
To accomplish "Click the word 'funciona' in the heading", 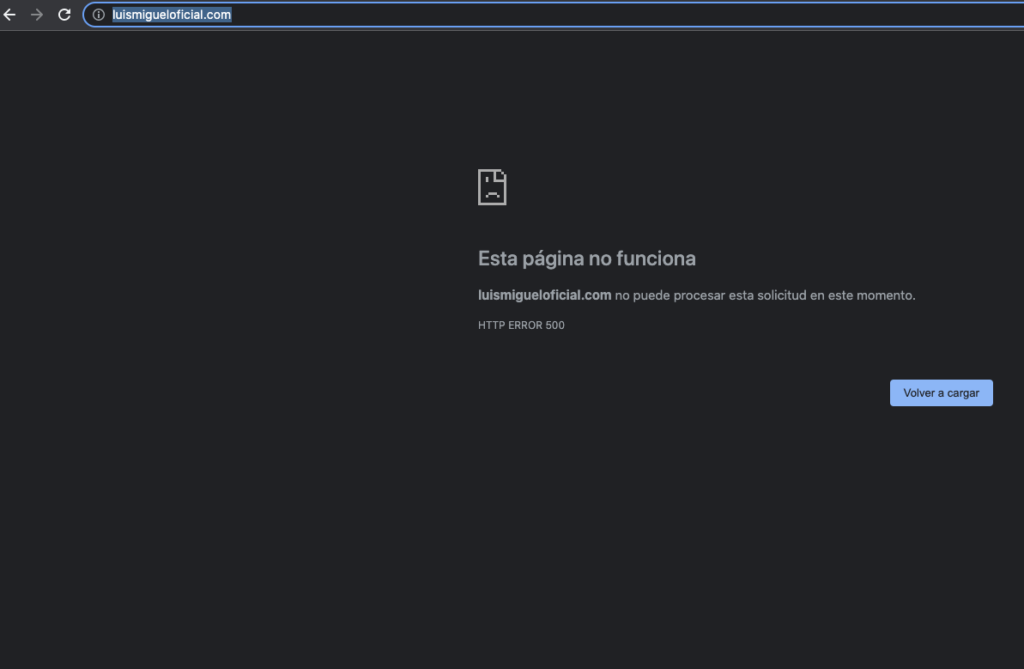I will [x=655, y=259].
